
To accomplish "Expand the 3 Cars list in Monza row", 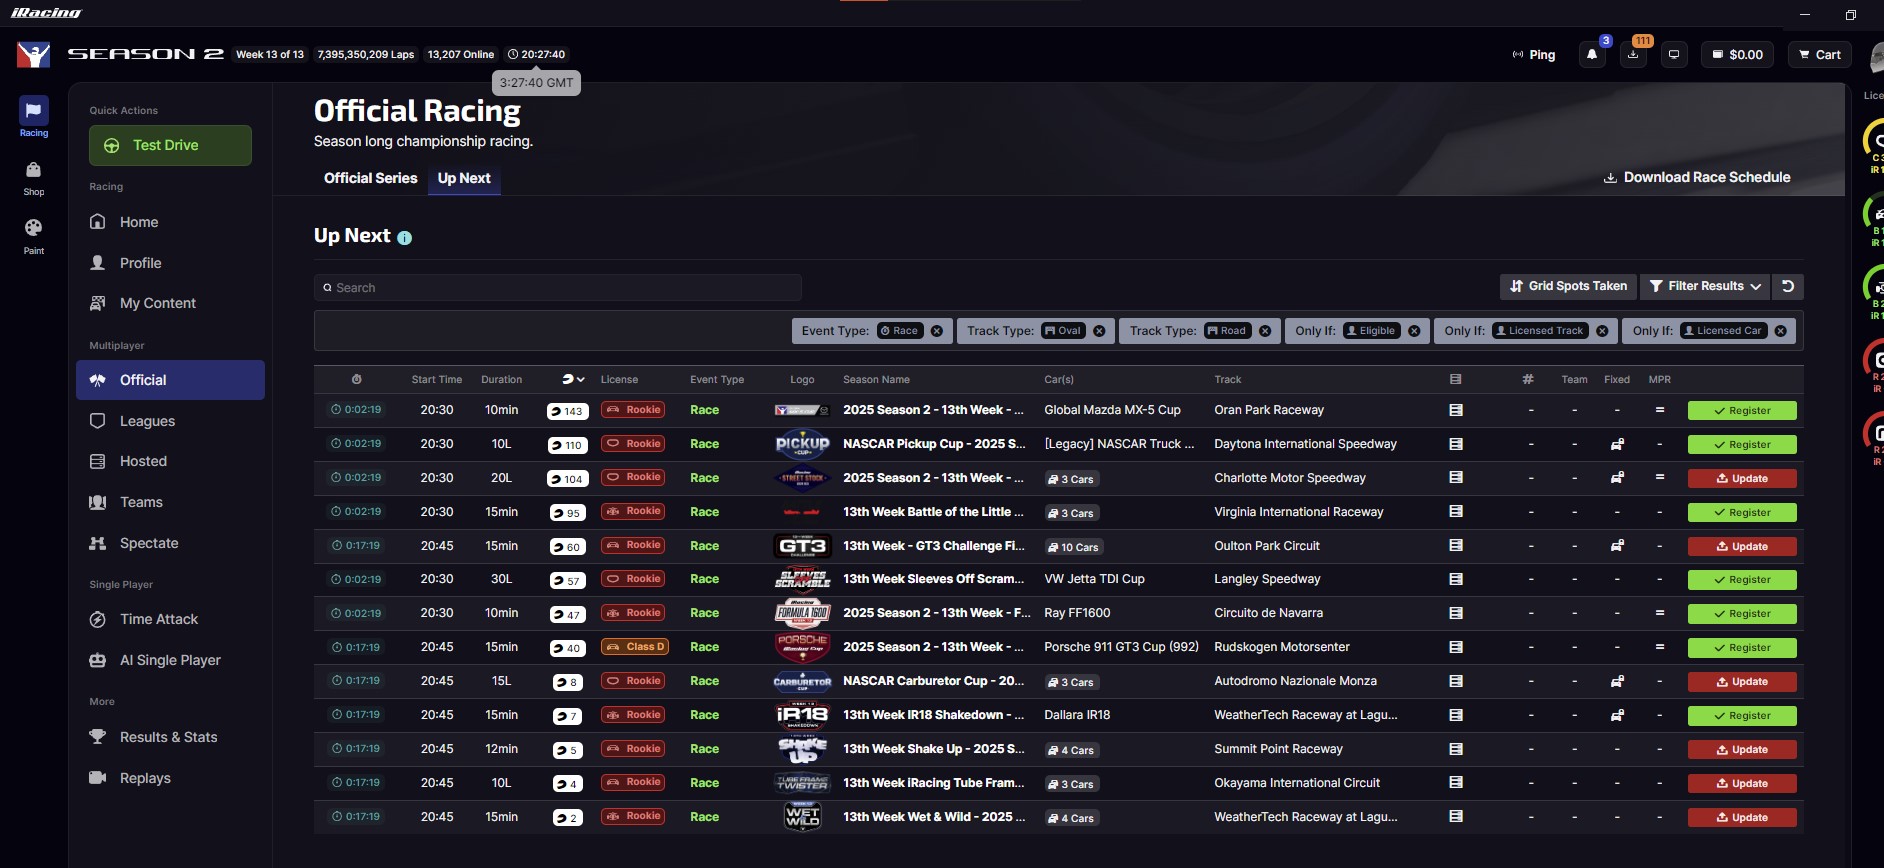I will pos(1071,682).
